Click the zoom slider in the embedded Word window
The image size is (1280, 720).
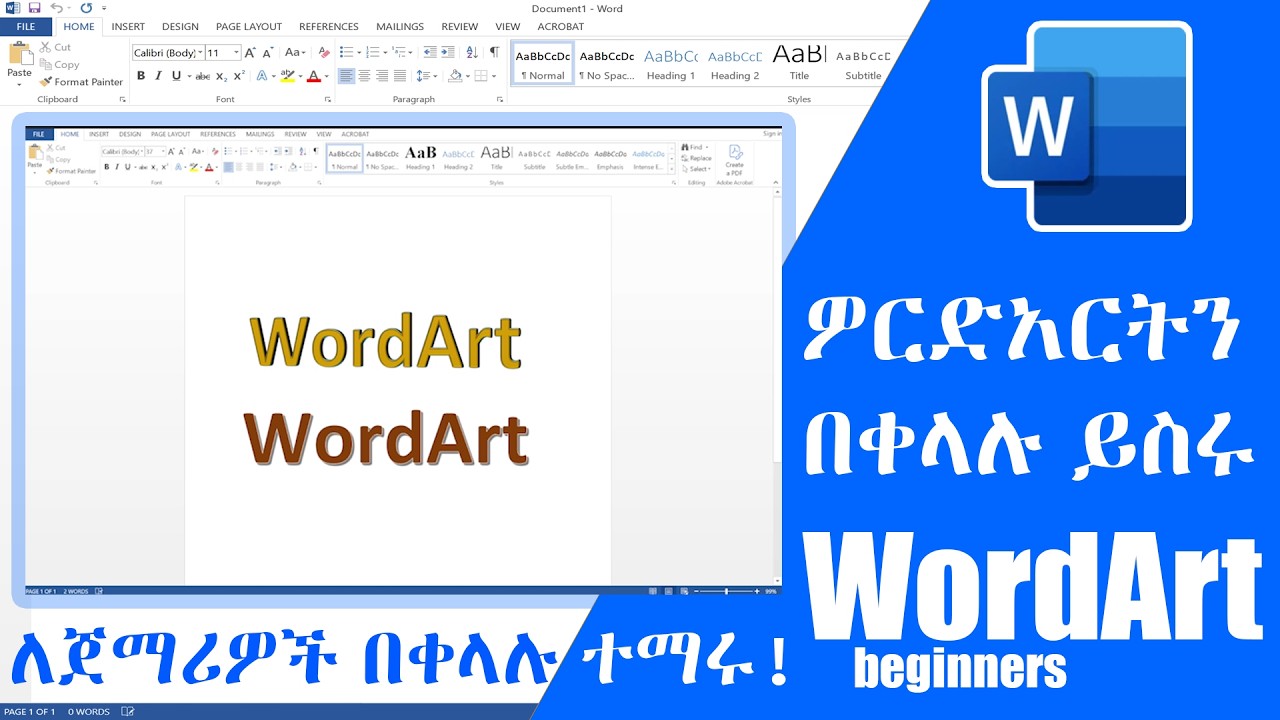(x=727, y=591)
